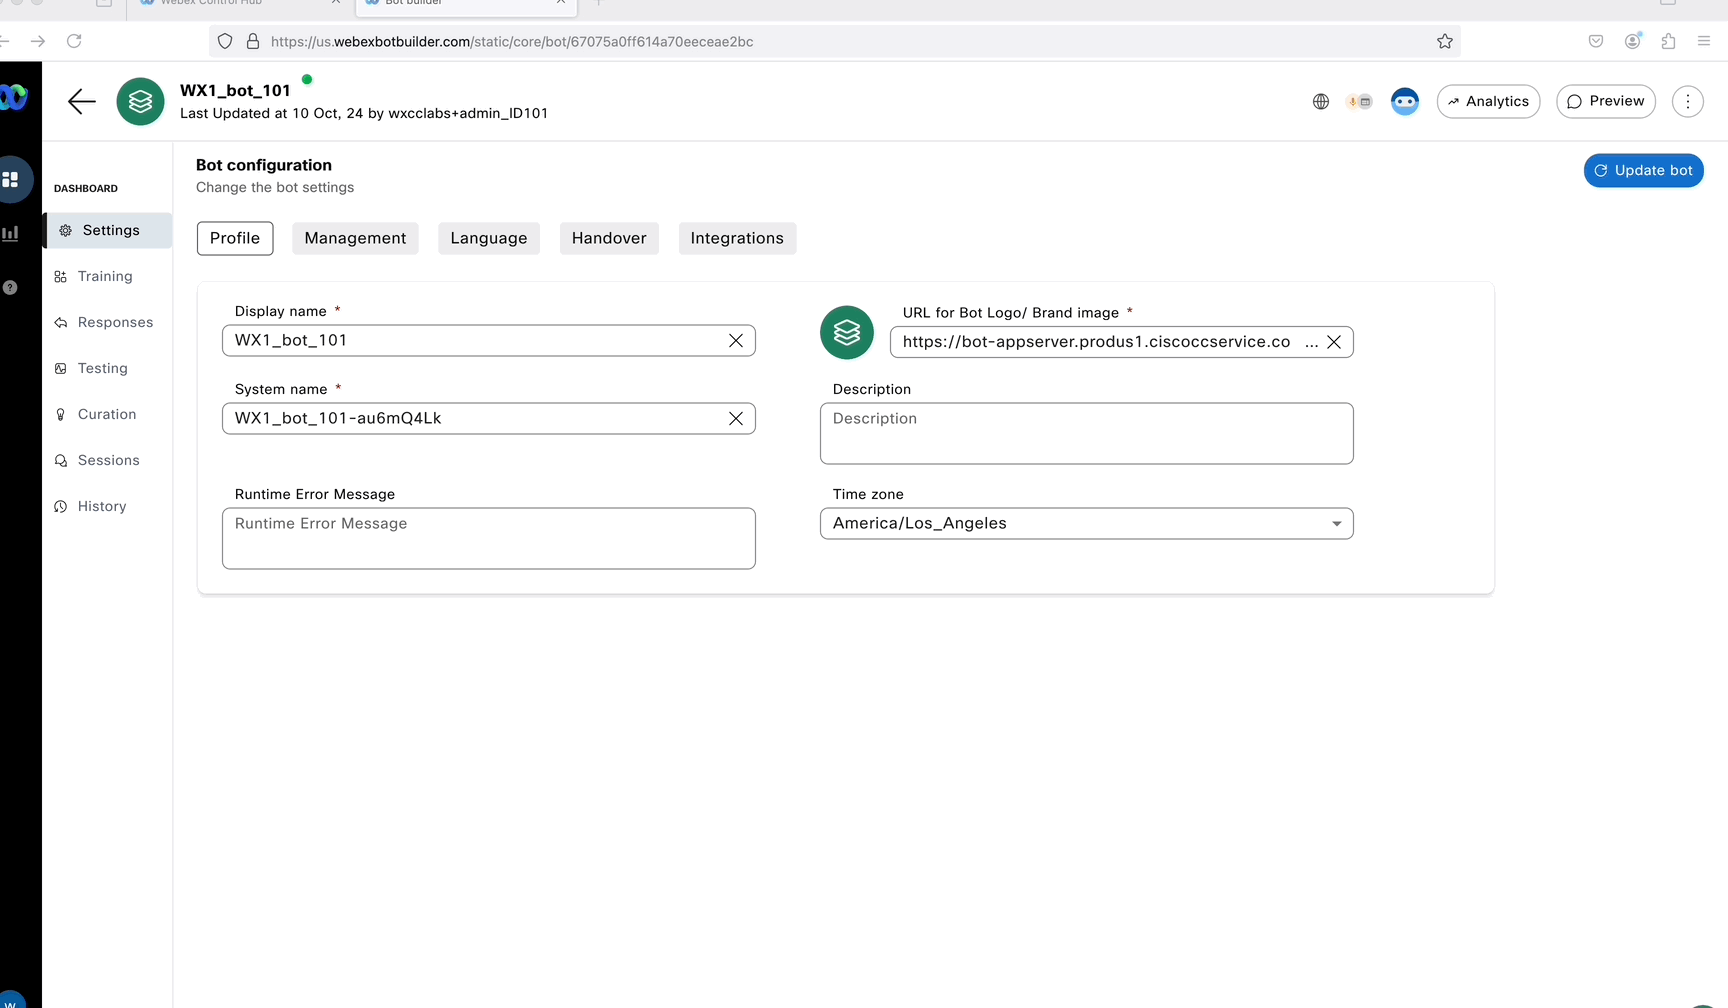View Analytics for the bot
Viewport: 1728px width, 1008px height.
click(1488, 101)
